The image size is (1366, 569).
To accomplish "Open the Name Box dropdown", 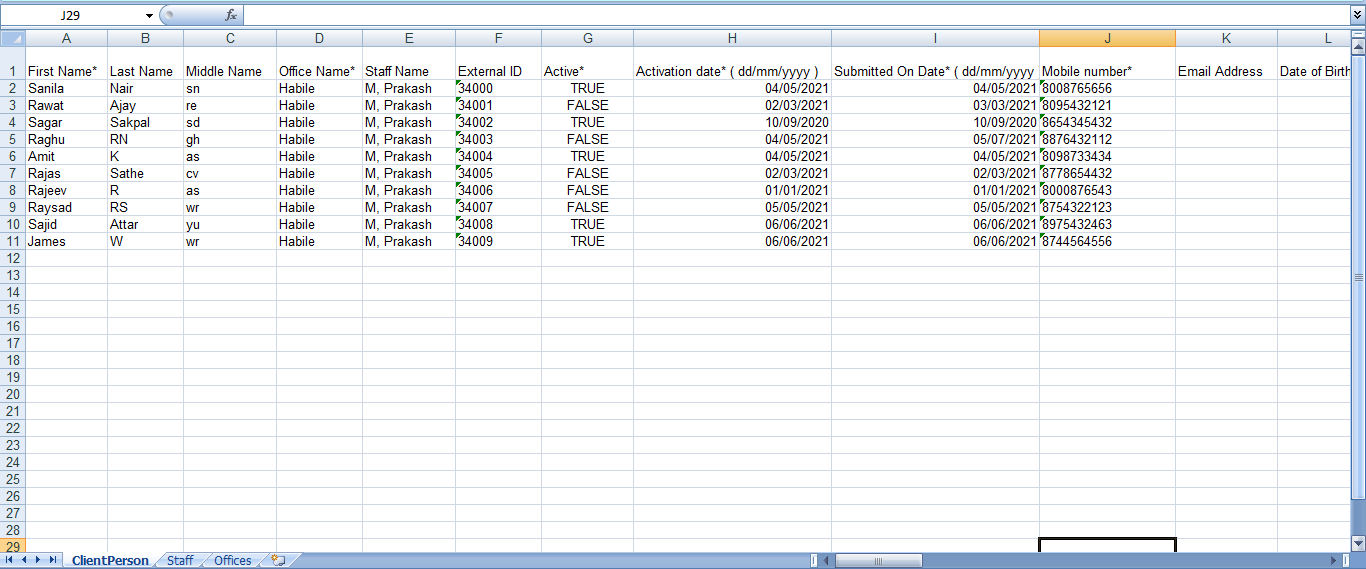I will pos(149,16).
